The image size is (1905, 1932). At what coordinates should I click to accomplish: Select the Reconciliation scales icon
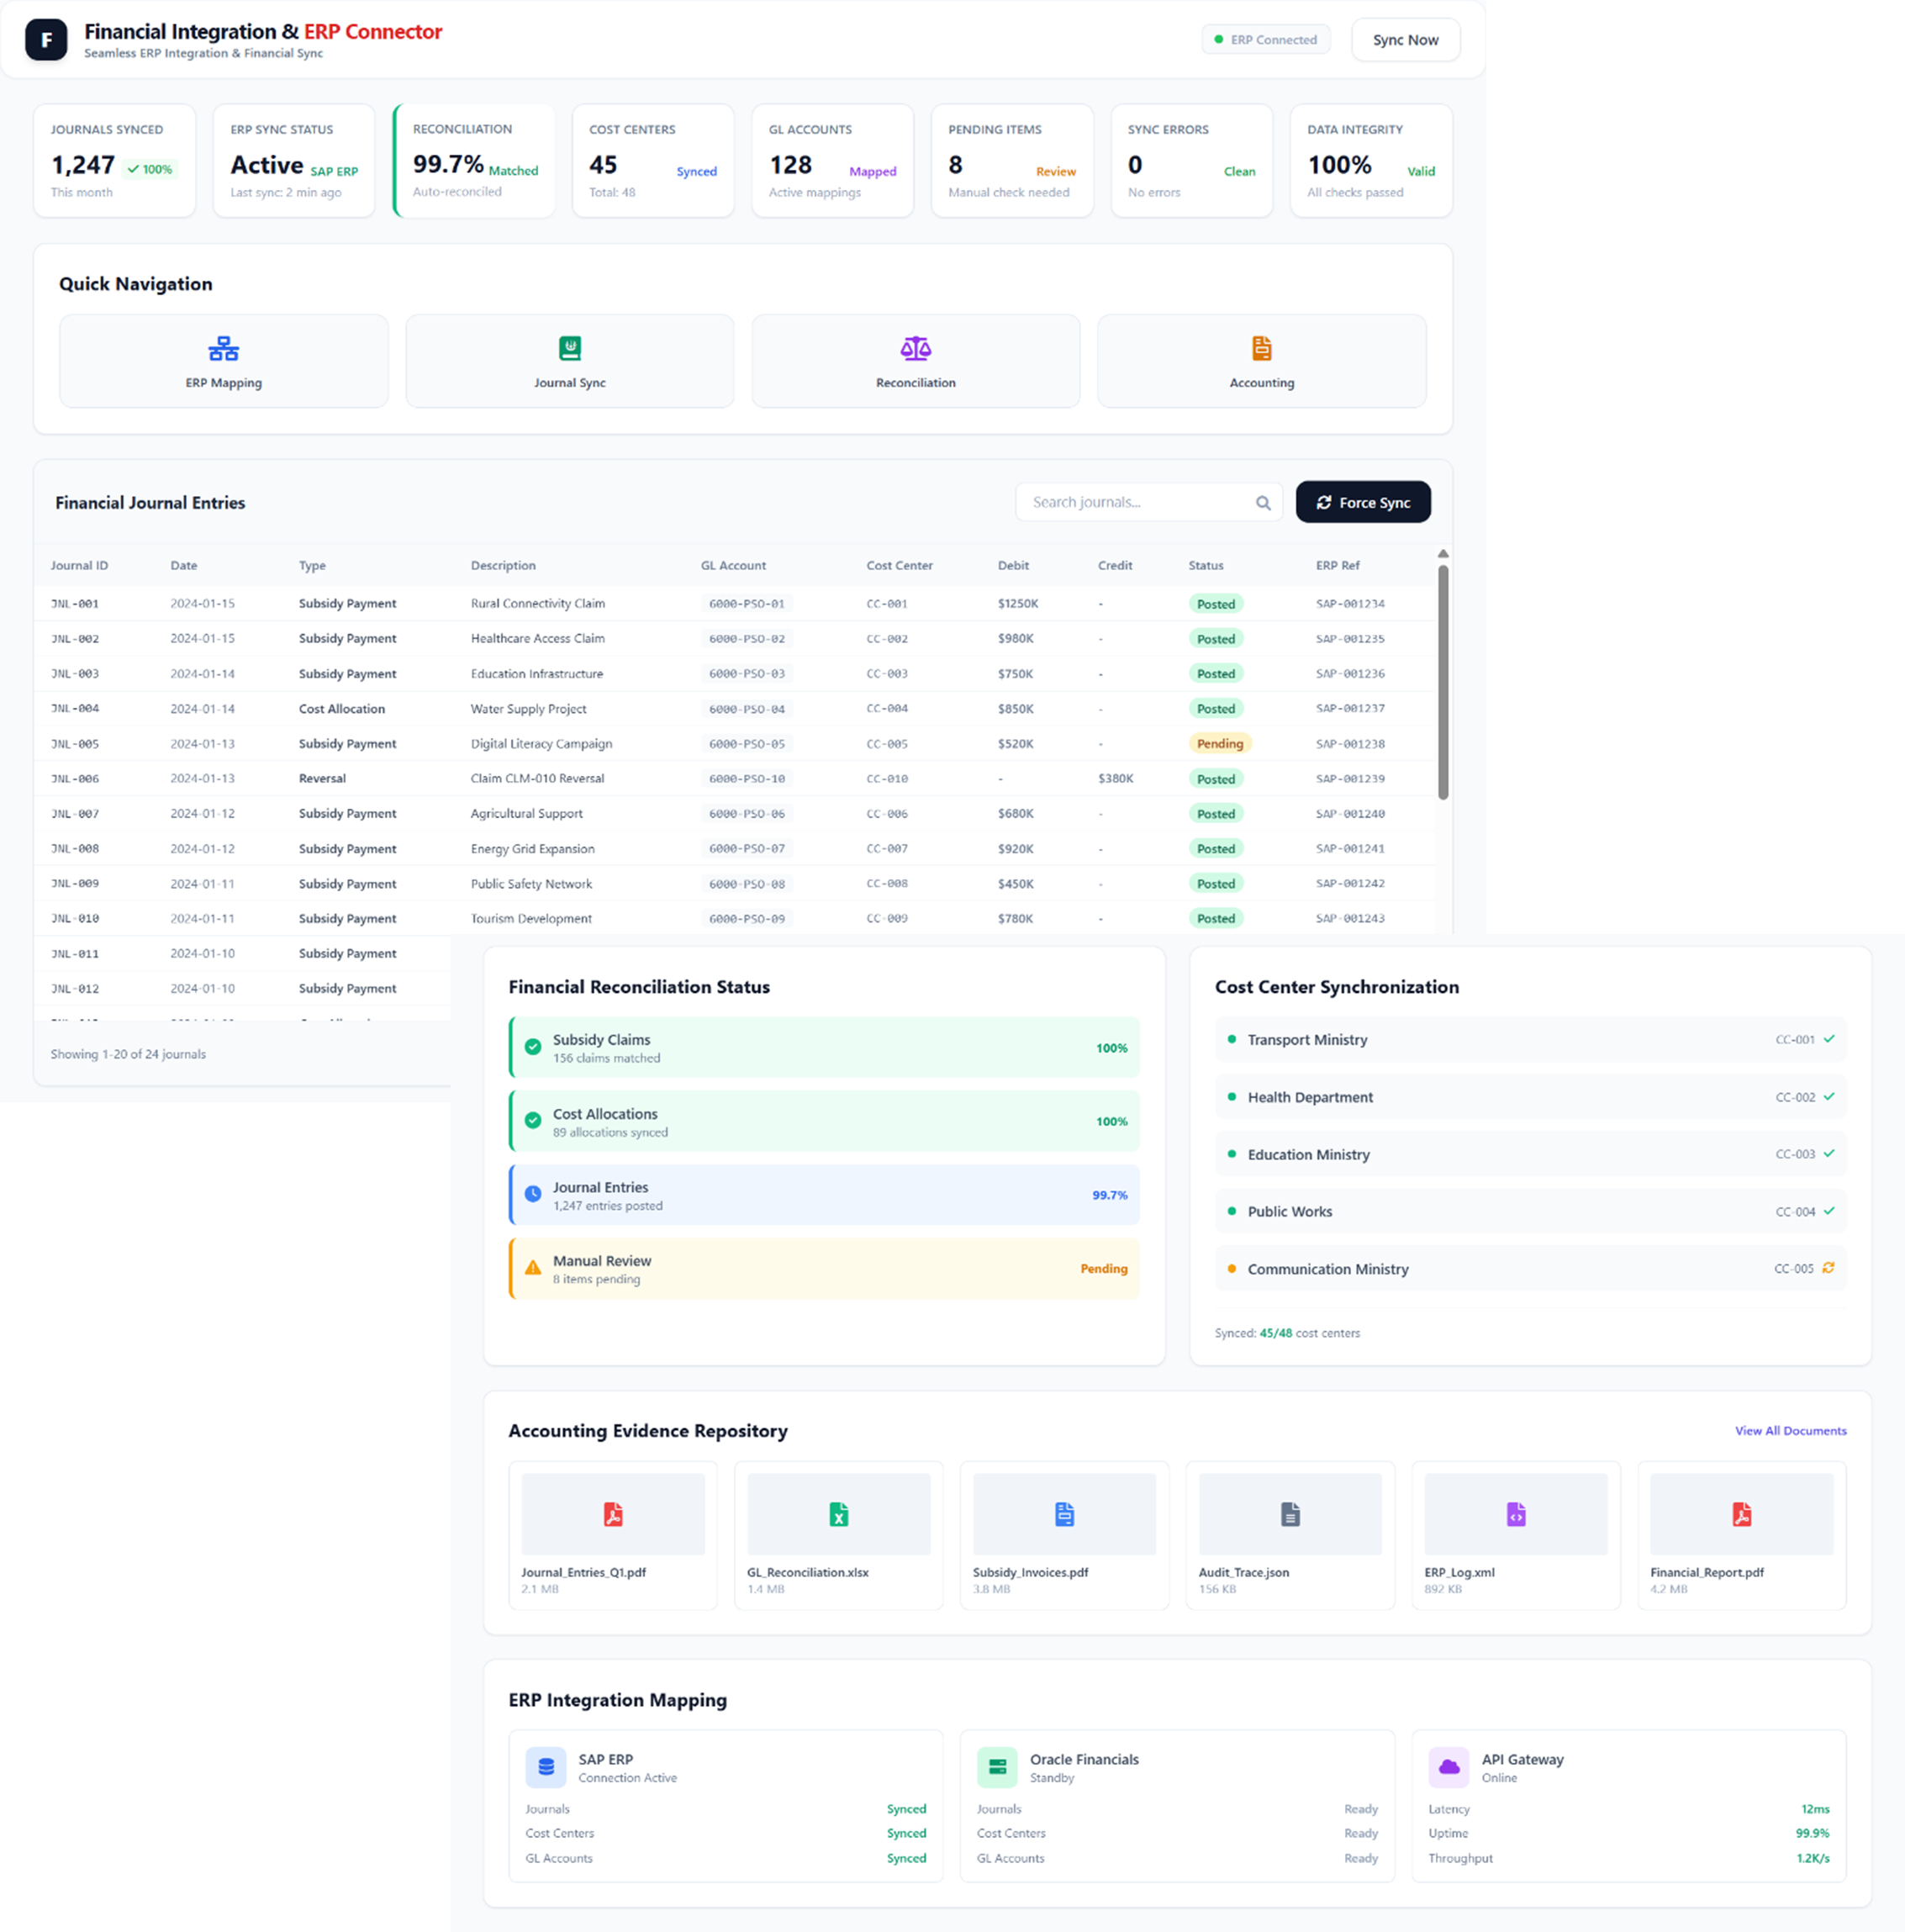pos(915,348)
